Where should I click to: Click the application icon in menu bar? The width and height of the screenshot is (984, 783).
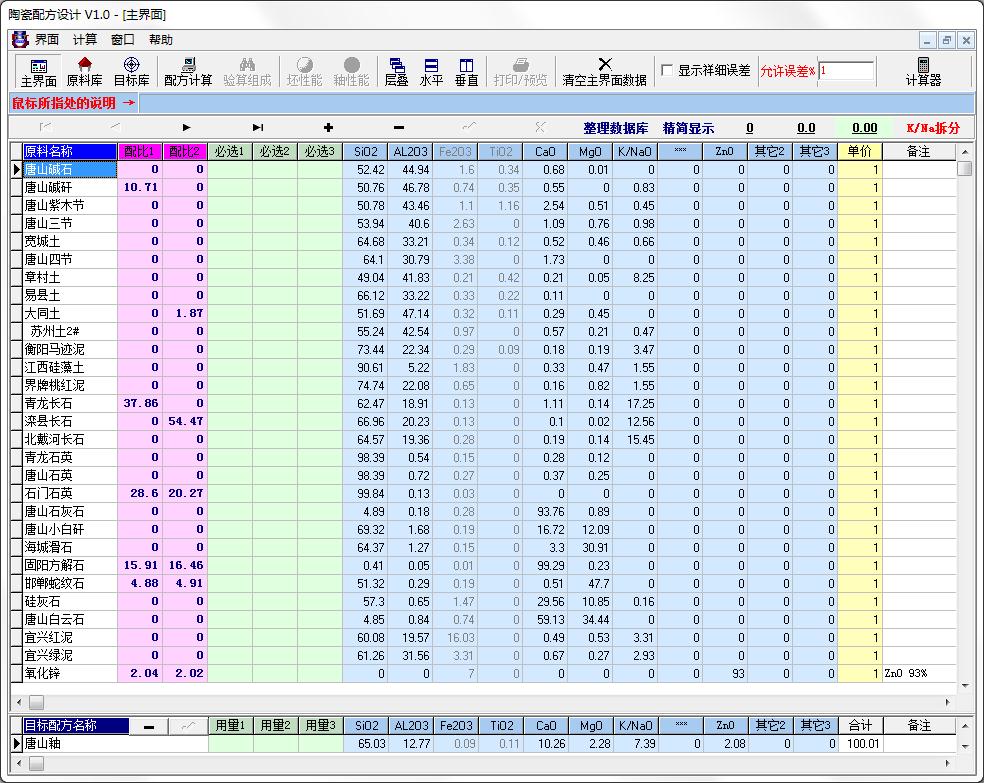pos(20,40)
